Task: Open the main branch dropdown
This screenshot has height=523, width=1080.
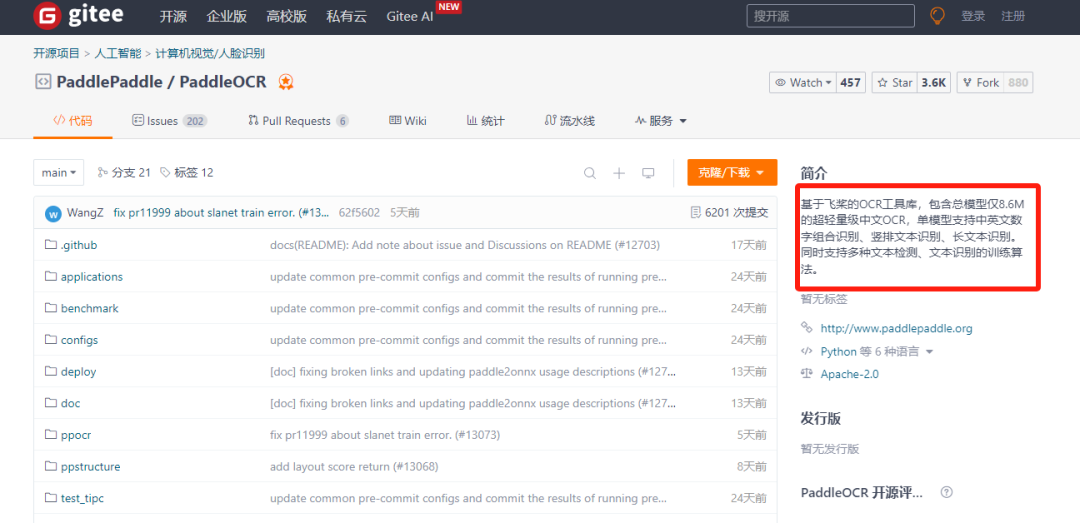Action: click(59, 173)
